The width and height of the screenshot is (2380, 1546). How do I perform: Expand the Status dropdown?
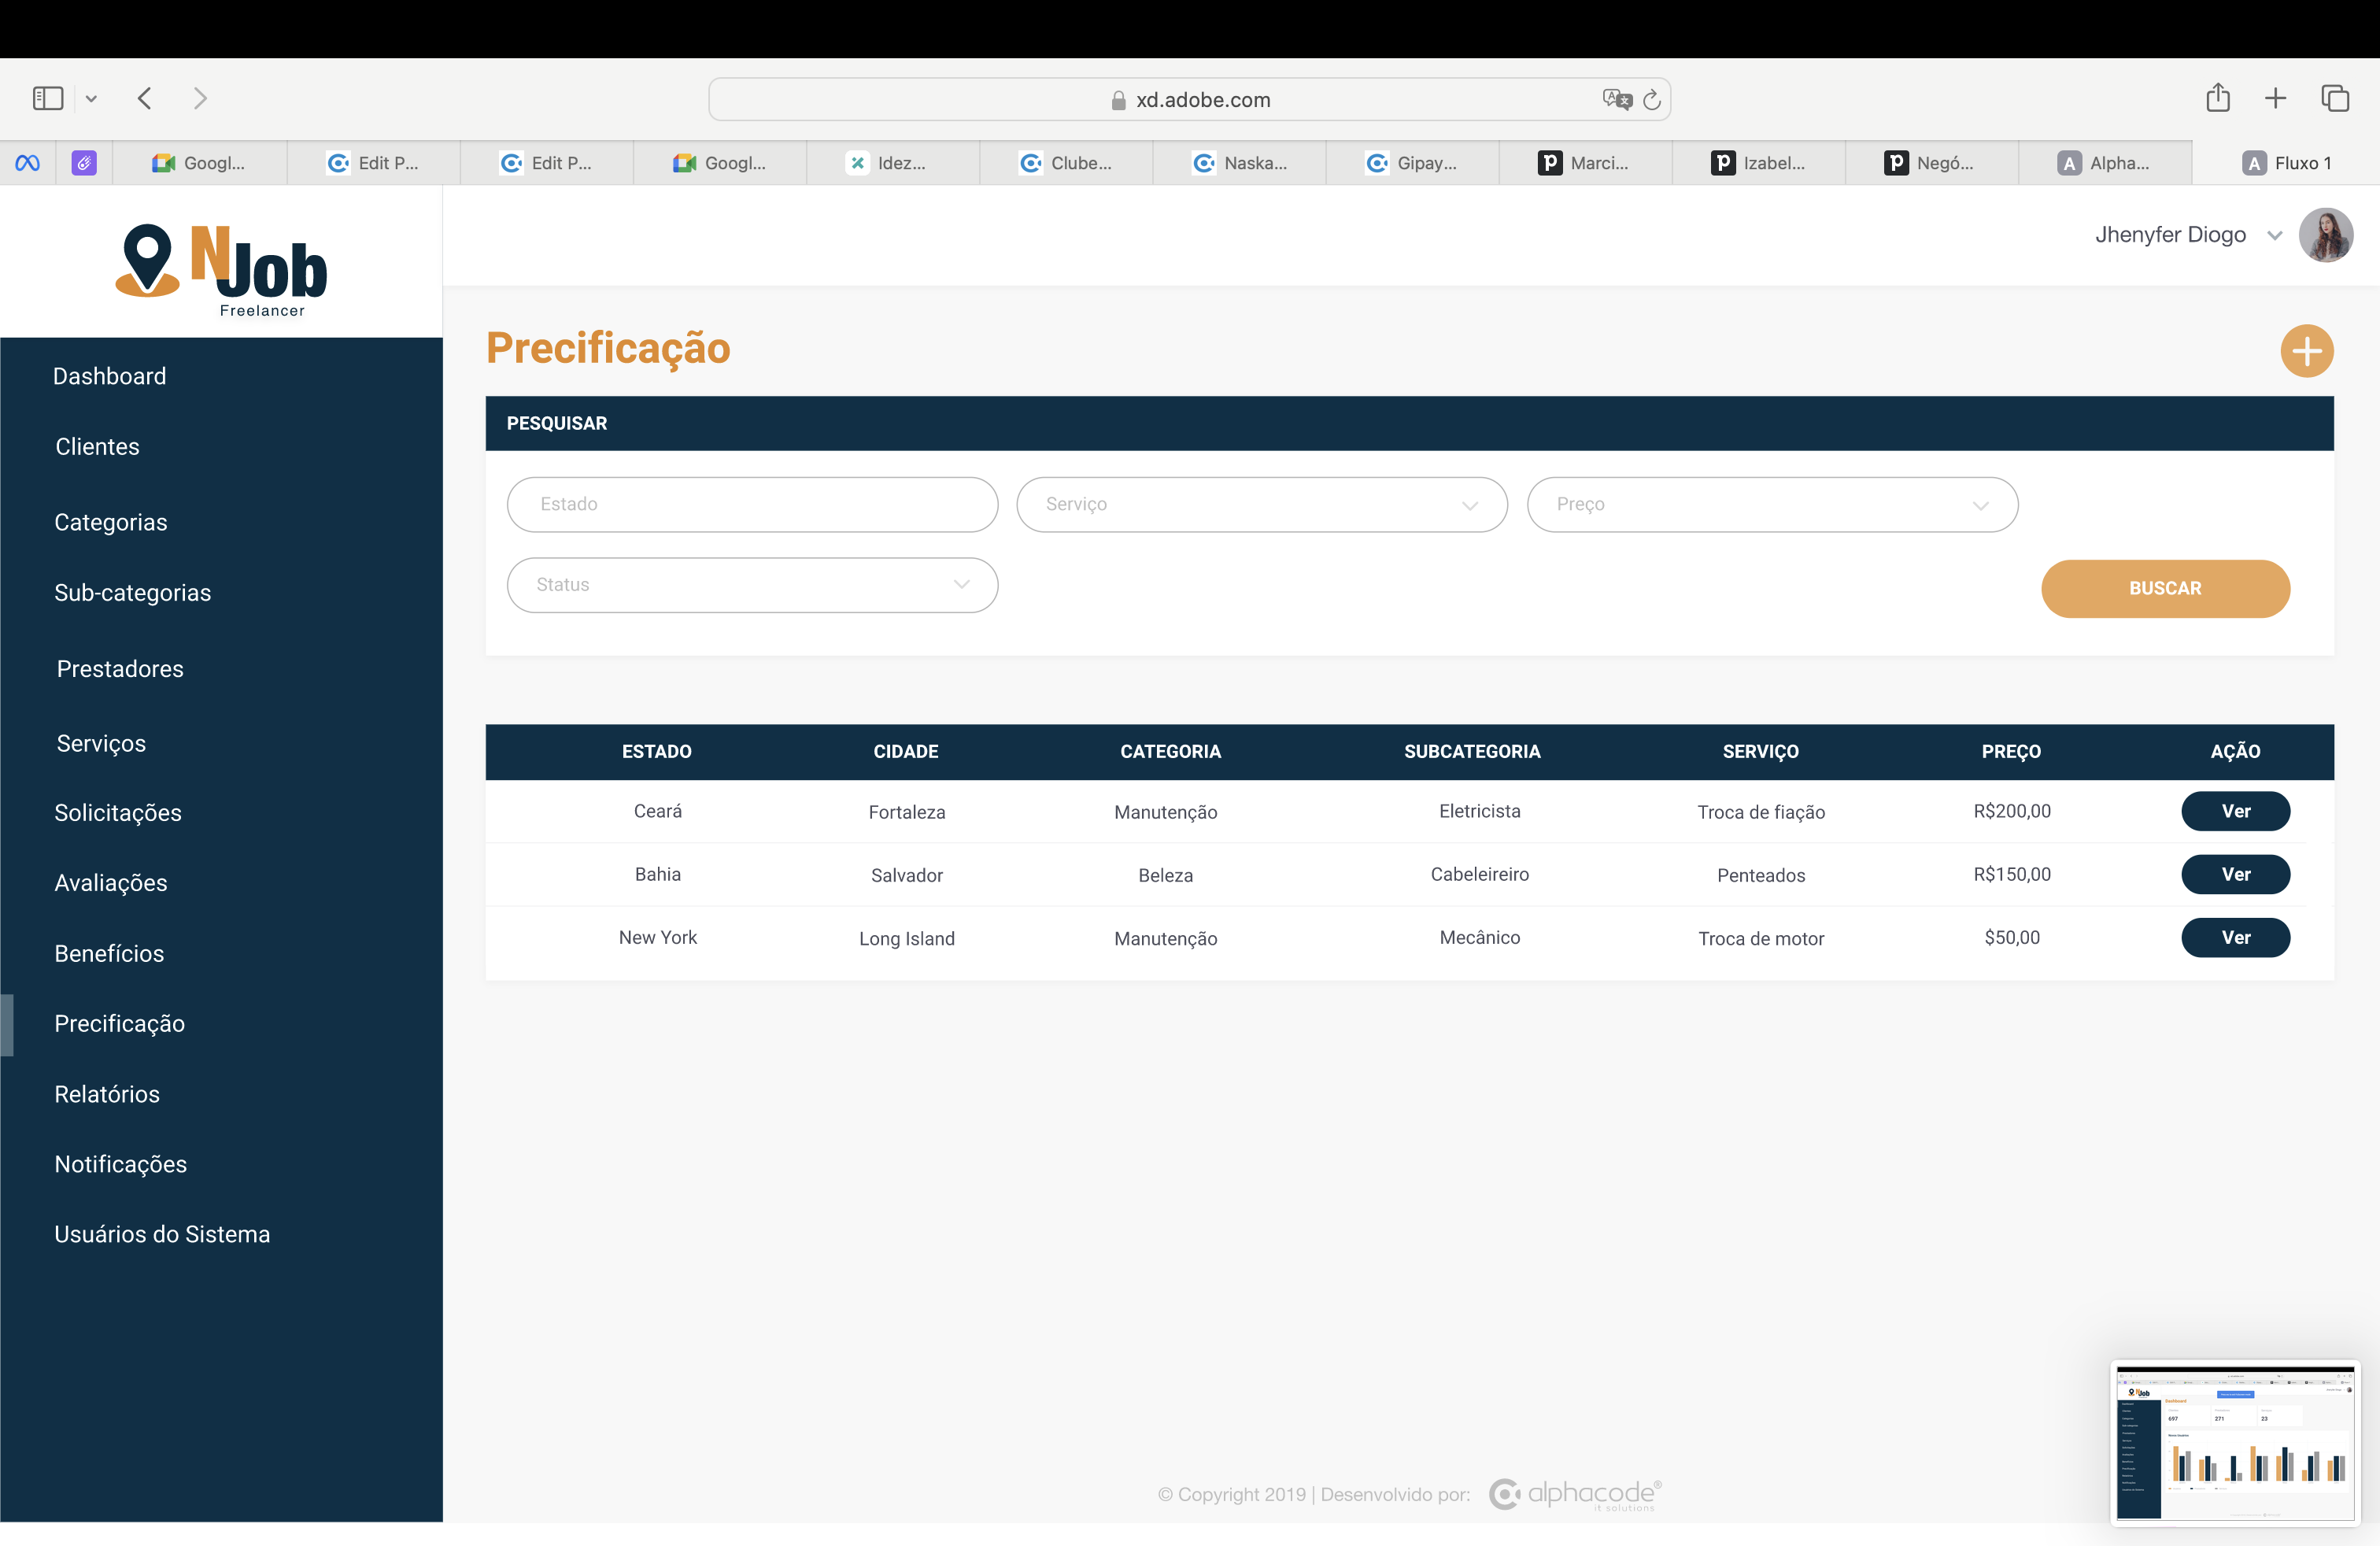[x=752, y=585]
